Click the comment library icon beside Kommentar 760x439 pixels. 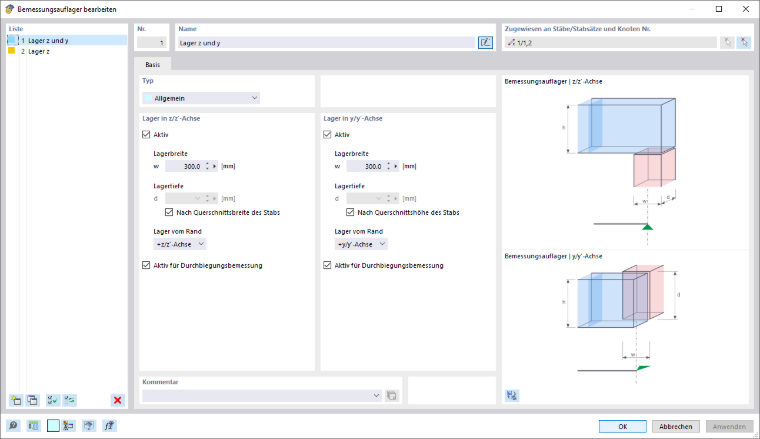[392, 396]
